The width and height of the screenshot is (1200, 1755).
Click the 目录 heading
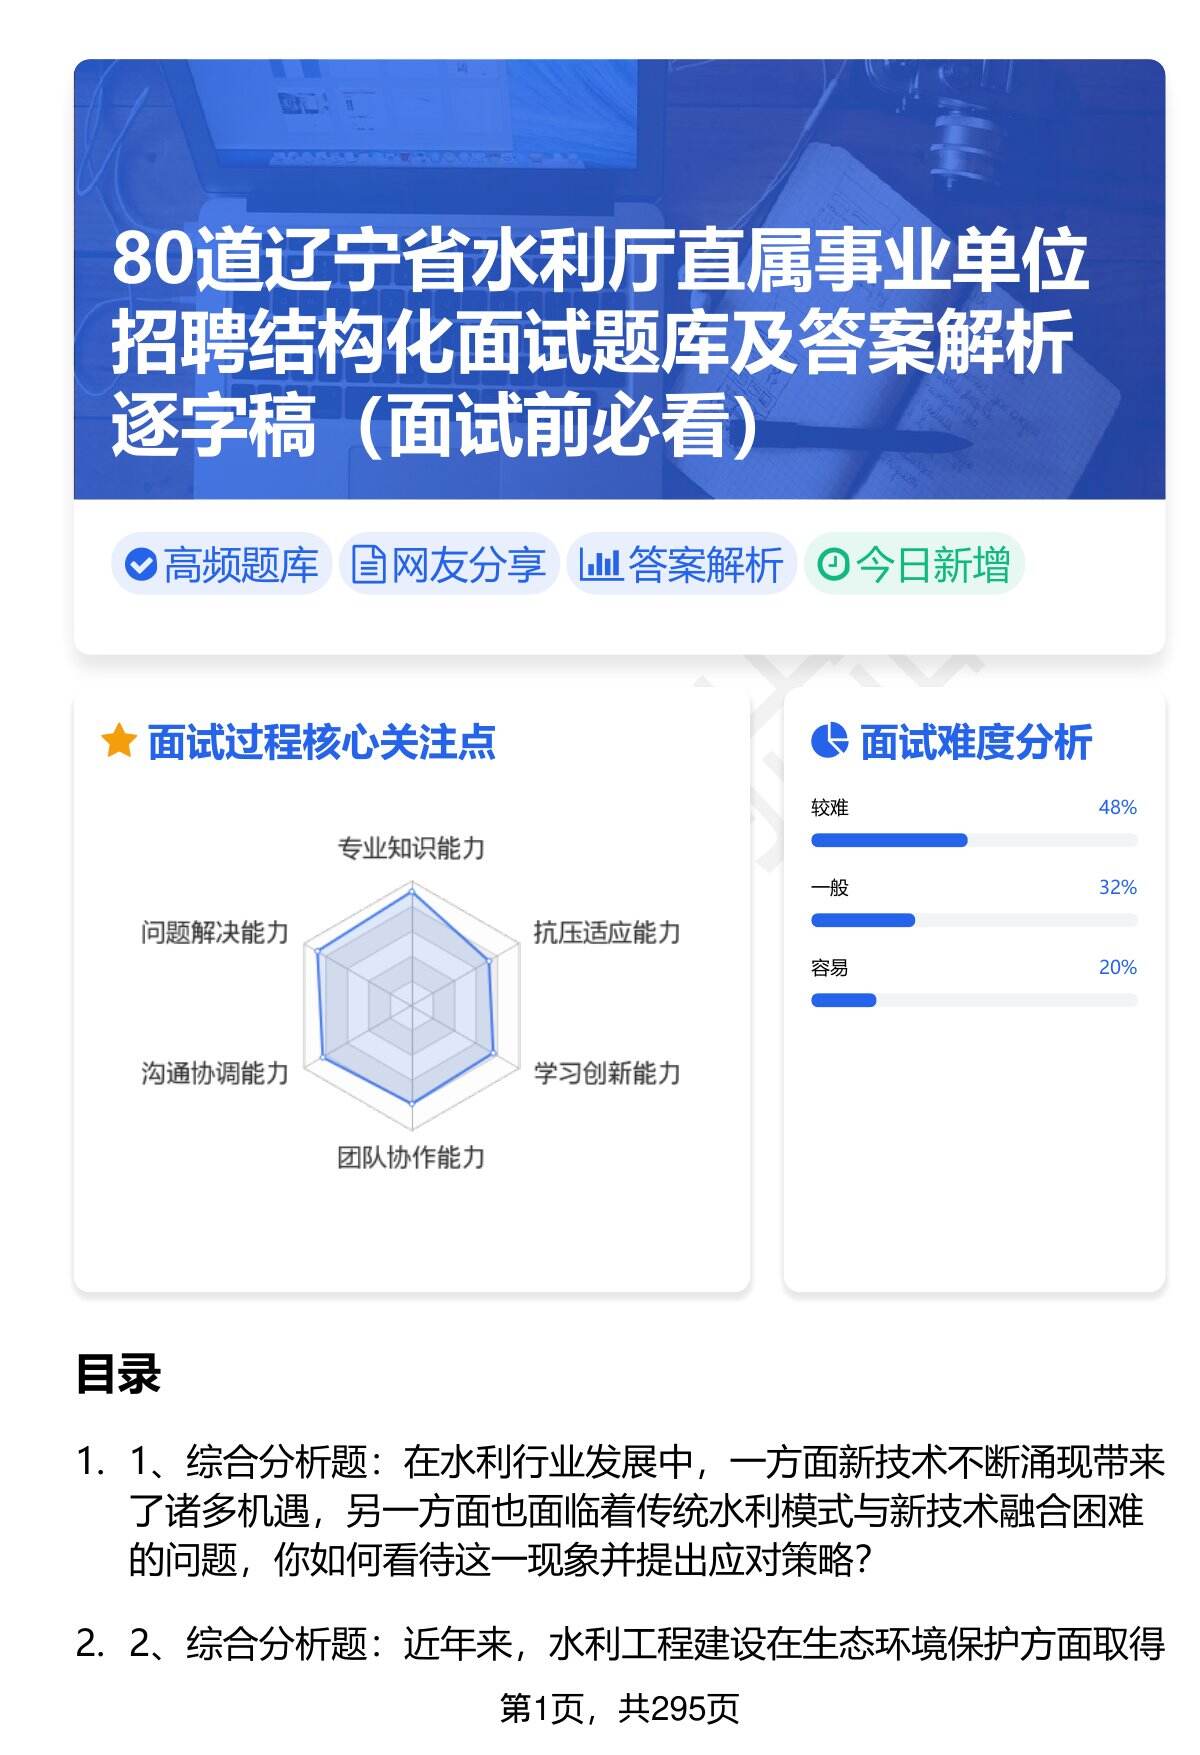(x=118, y=1374)
